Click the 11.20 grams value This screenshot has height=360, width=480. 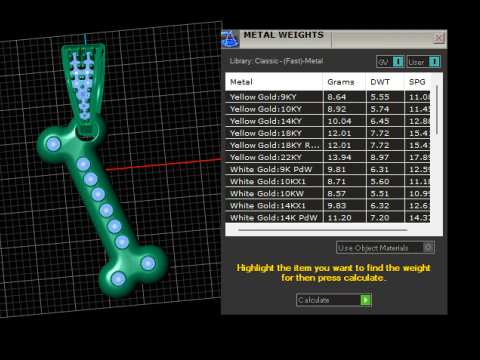pyautogui.click(x=339, y=218)
